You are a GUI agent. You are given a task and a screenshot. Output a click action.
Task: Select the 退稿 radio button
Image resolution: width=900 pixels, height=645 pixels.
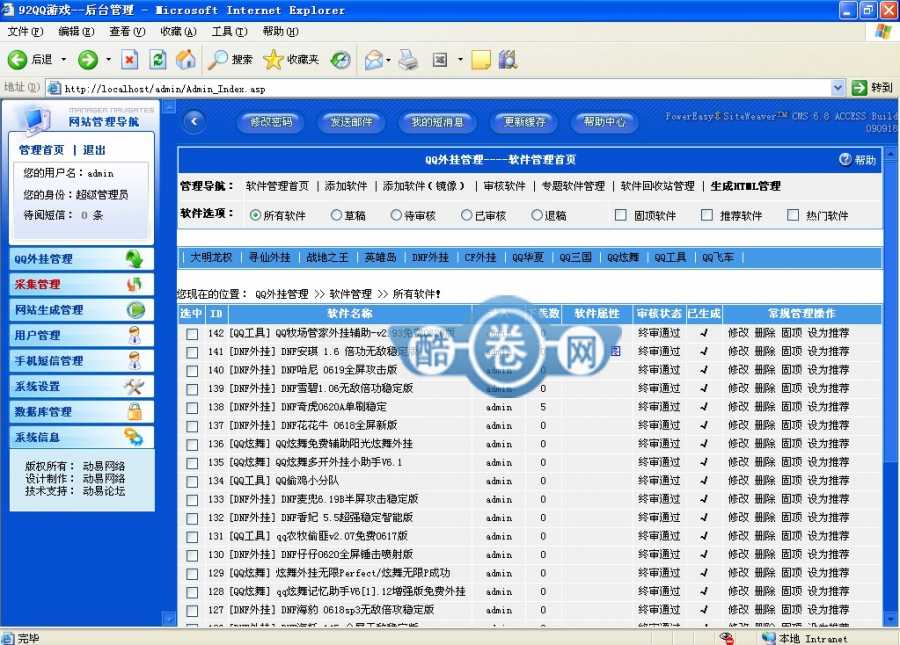537,215
